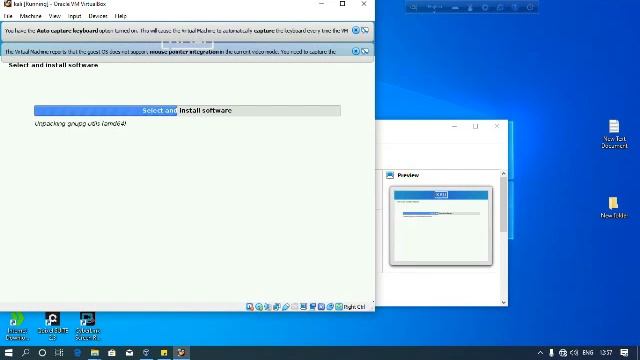Open the network tray icon
Viewport: 640px width, 360px height.
pos(563,353)
